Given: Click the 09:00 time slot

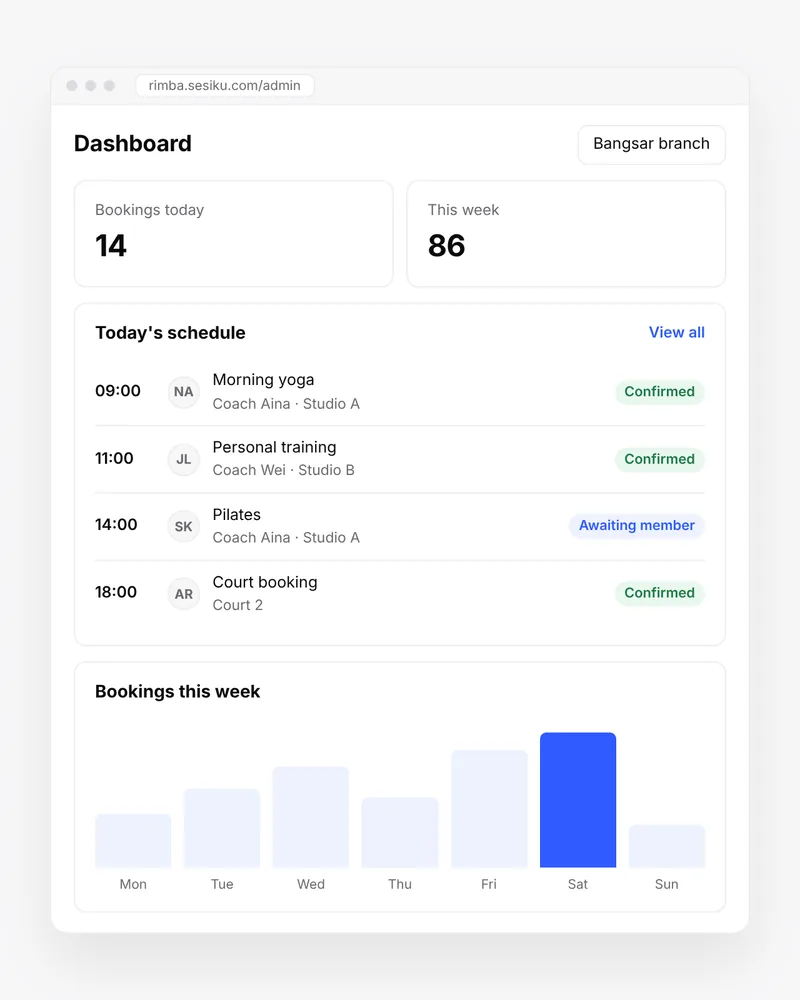Looking at the screenshot, I should click(x=118, y=391).
